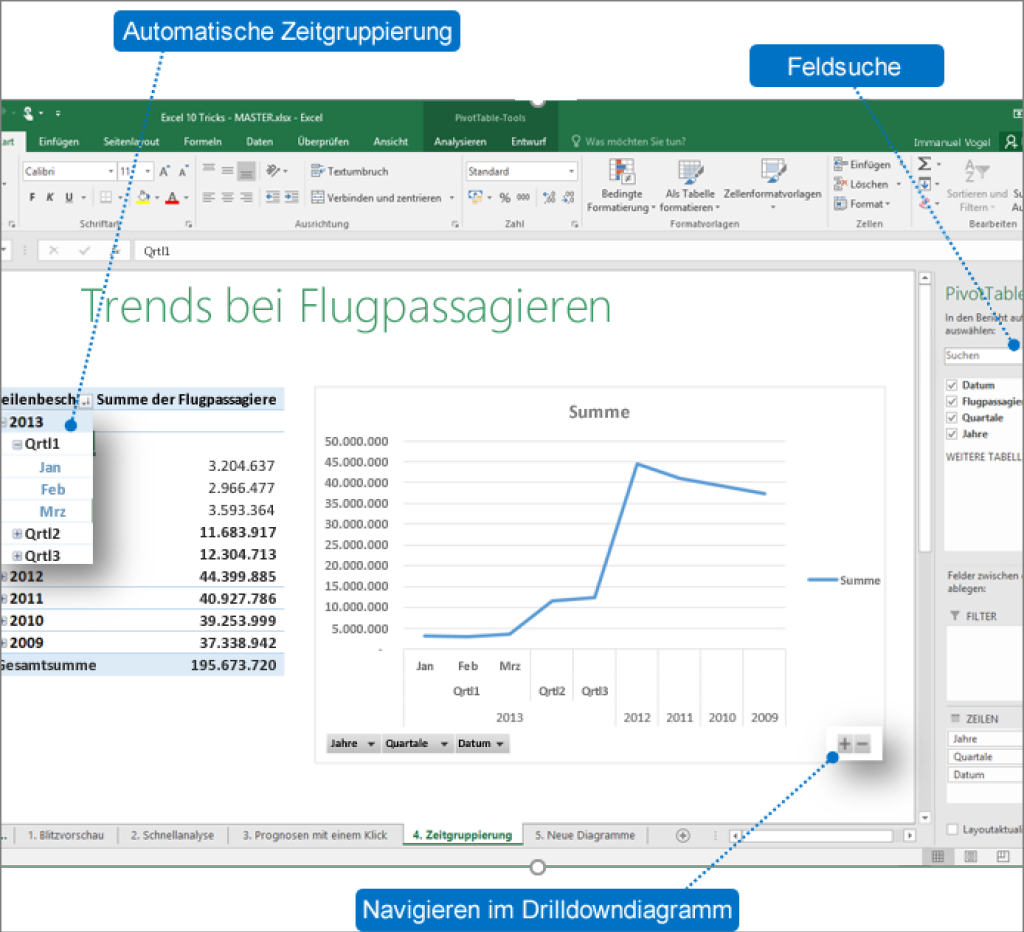Image resolution: width=1024 pixels, height=932 pixels.
Task: Align text to vertical middle
Action: click(x=227, y=170)
